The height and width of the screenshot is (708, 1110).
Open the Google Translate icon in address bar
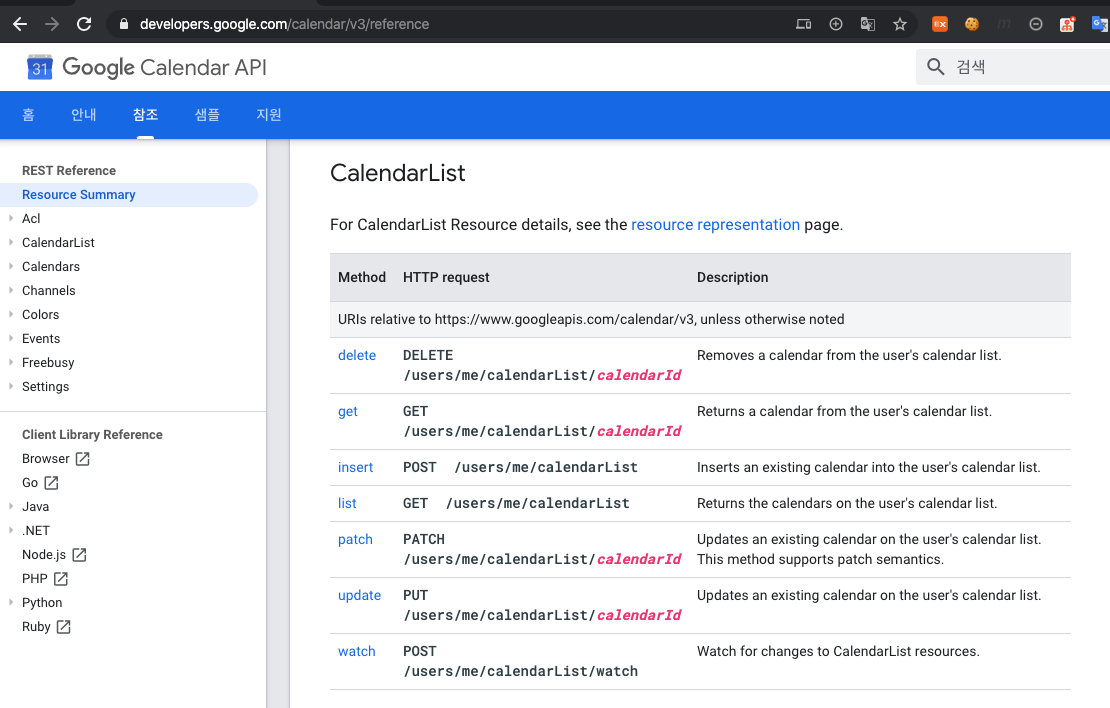pos(868,24)
